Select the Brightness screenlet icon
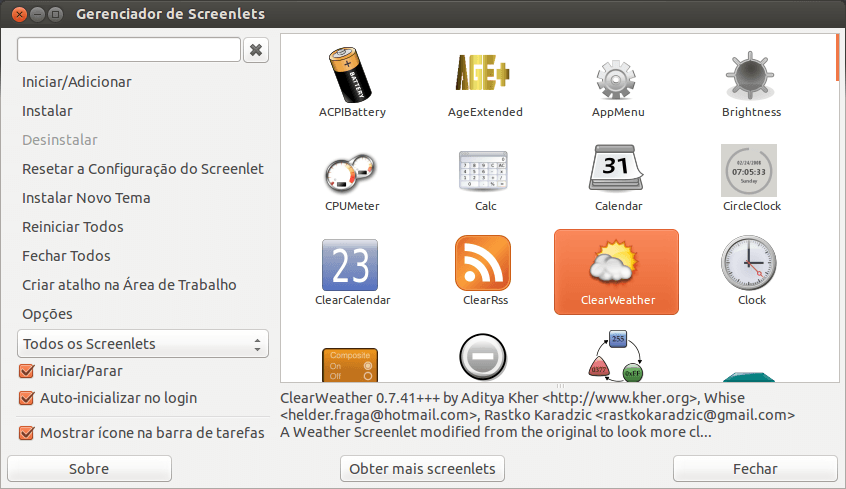Screen dimensions: 846x489 (x=751, y=76)
